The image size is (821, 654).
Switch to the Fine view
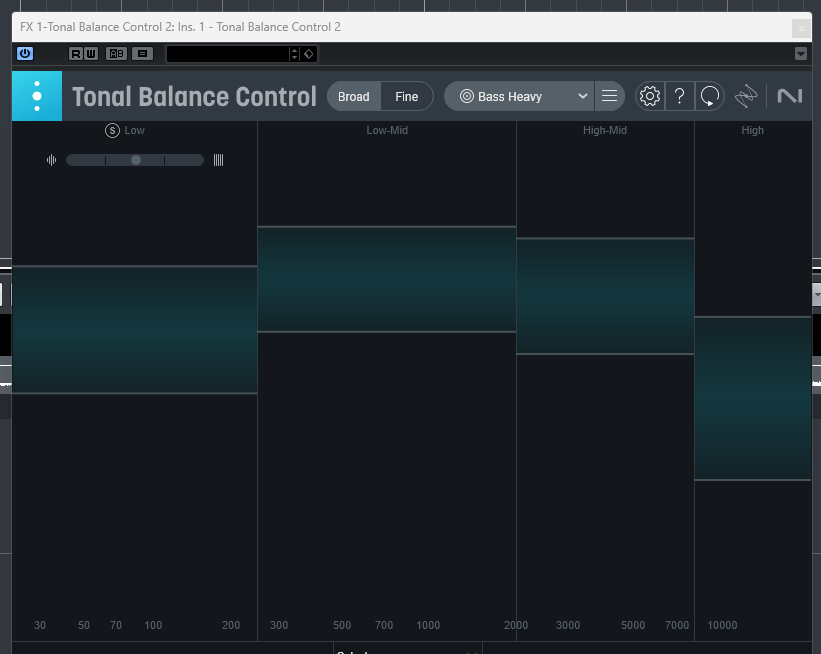coord(407,96)
